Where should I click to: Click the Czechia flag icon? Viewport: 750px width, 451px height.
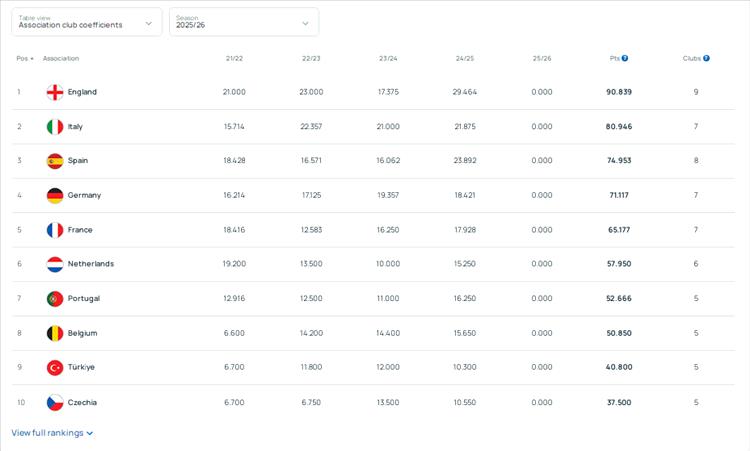pyautogui.click(x=55, y=402)
